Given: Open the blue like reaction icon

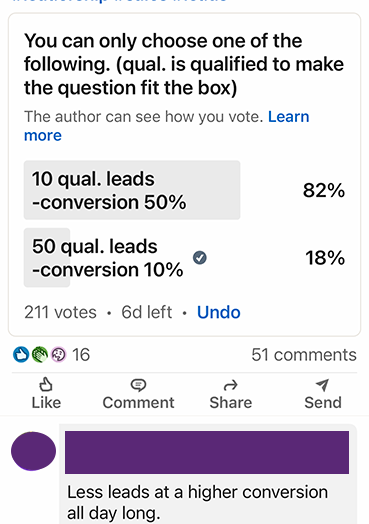Looking at the screenshot, I should [x=21, y=355].
